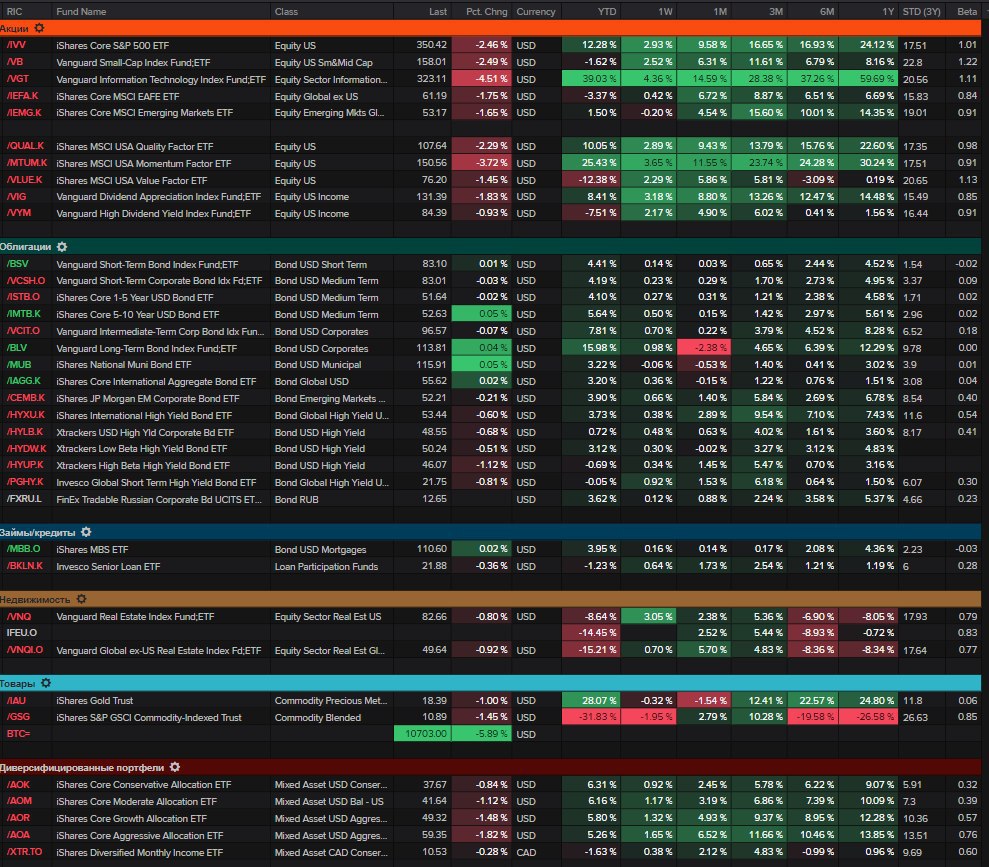Viewport: 989px width, 867px height.
Task: Click iShares S&P GSCI Commodity-Indexed Trust
Action: 149,718
